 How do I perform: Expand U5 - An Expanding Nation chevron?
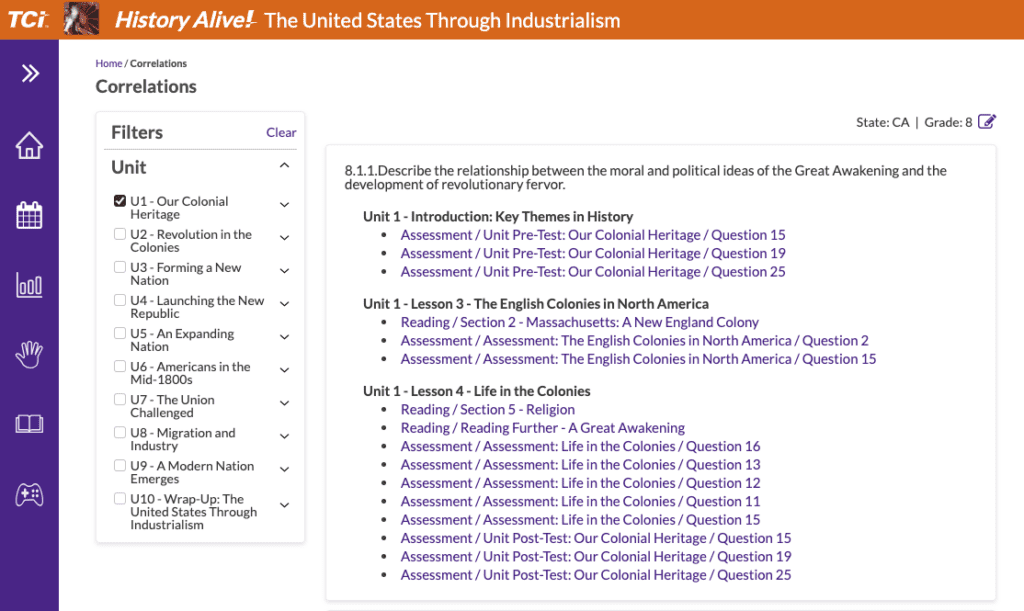pyautogui.click(x=284, y=337)
